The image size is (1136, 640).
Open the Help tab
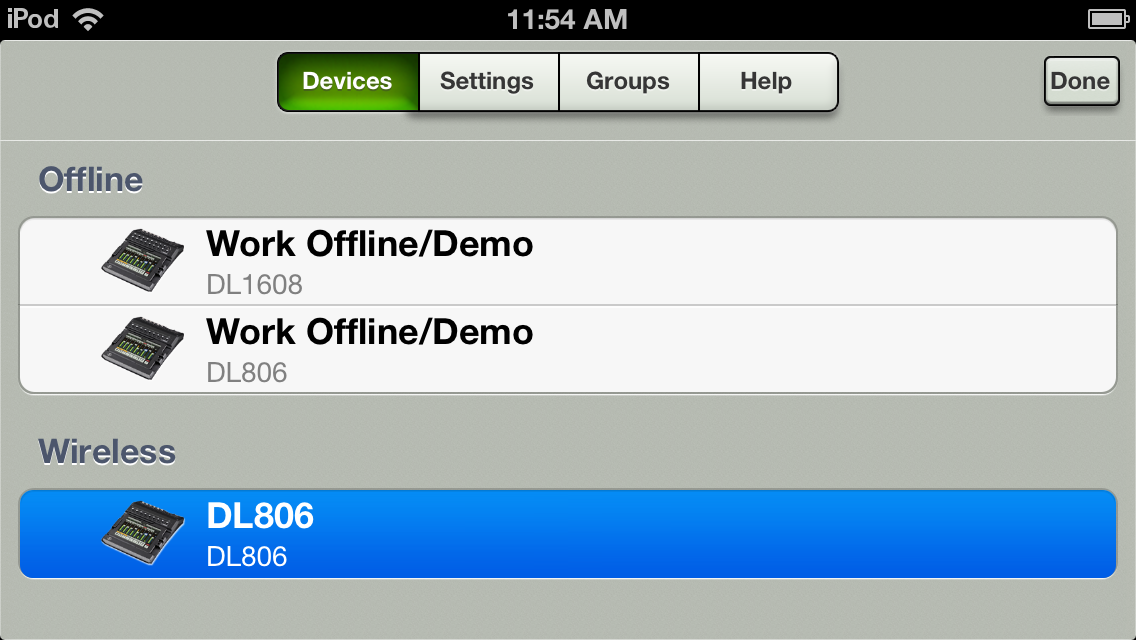[x=767, y=81]
